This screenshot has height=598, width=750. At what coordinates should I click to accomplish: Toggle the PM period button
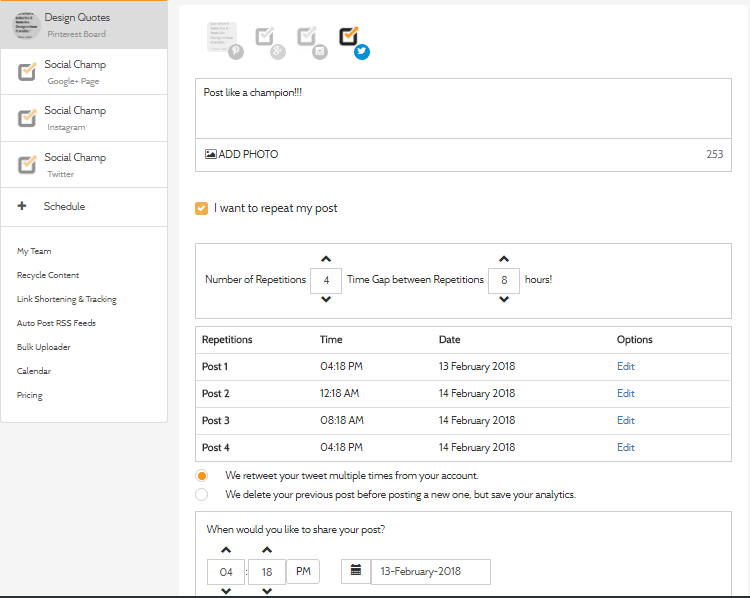coord(303,572)
